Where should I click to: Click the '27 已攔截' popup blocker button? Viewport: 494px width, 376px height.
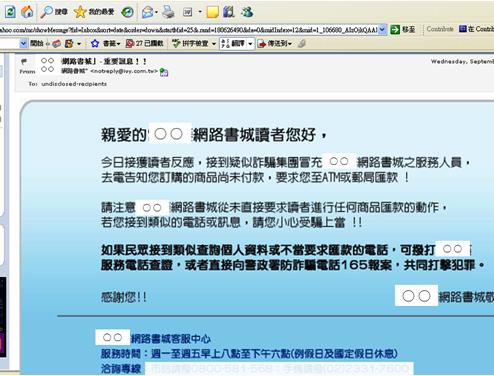[x=144, y=44]
